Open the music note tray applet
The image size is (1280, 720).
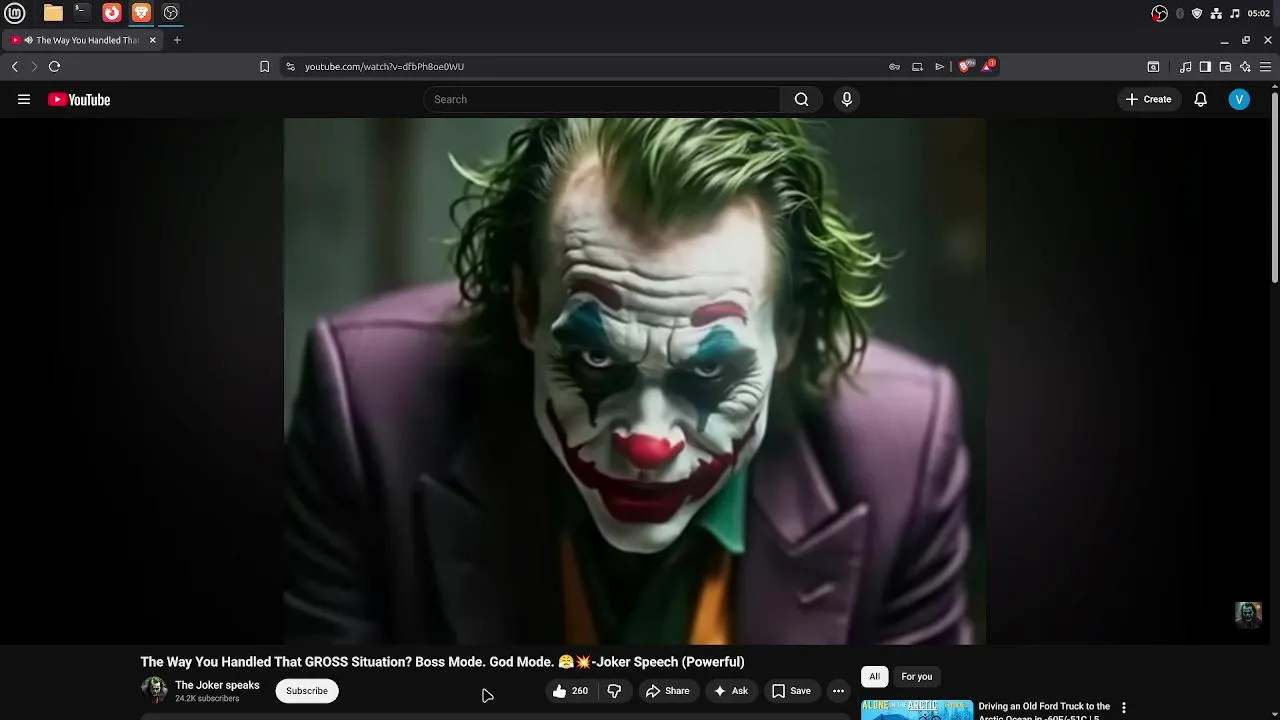(1235, 13)
